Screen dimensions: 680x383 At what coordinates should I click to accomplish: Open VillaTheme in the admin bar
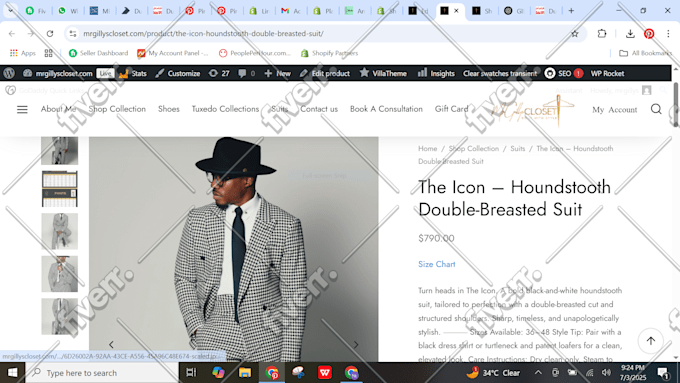click(383, 73)
